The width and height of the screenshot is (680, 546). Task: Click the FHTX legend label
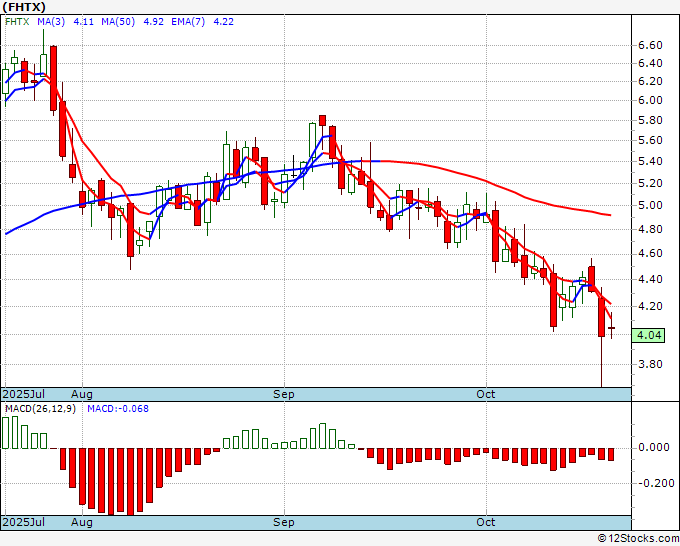pyautogui.click(x=17, y=21)
